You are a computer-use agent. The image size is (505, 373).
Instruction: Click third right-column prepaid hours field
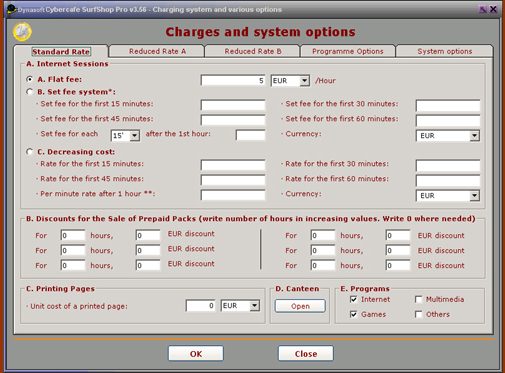point(323,265)
